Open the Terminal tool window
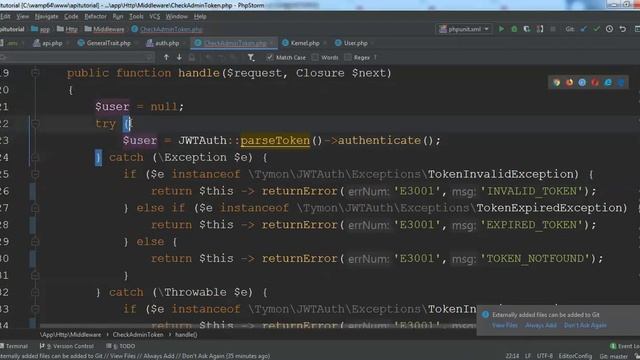The height and width of the screenshot is (360, 640). pyautogui.click(x=14, y=346)
